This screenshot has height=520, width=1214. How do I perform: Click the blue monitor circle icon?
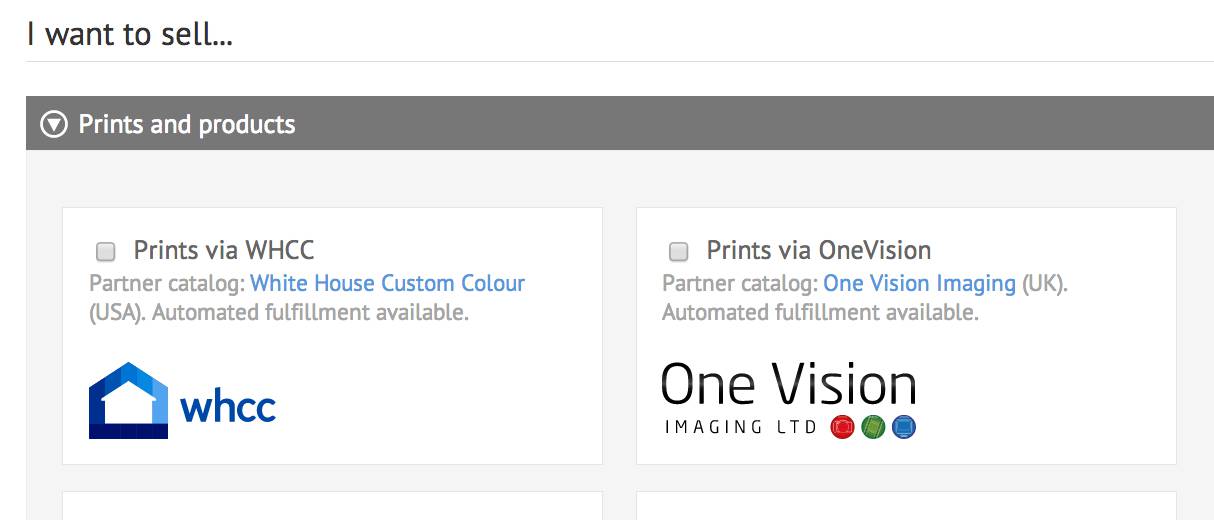click(904, 428)
